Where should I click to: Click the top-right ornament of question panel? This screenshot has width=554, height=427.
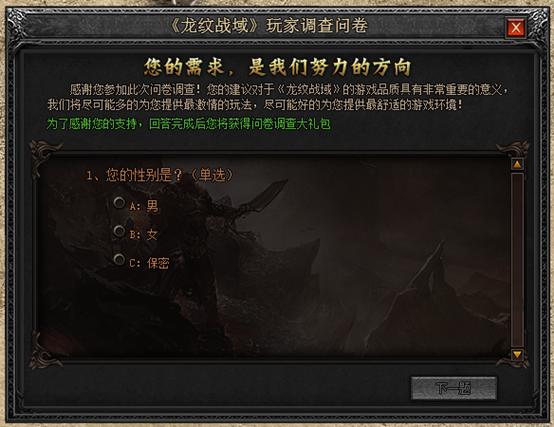coord(512,149)
